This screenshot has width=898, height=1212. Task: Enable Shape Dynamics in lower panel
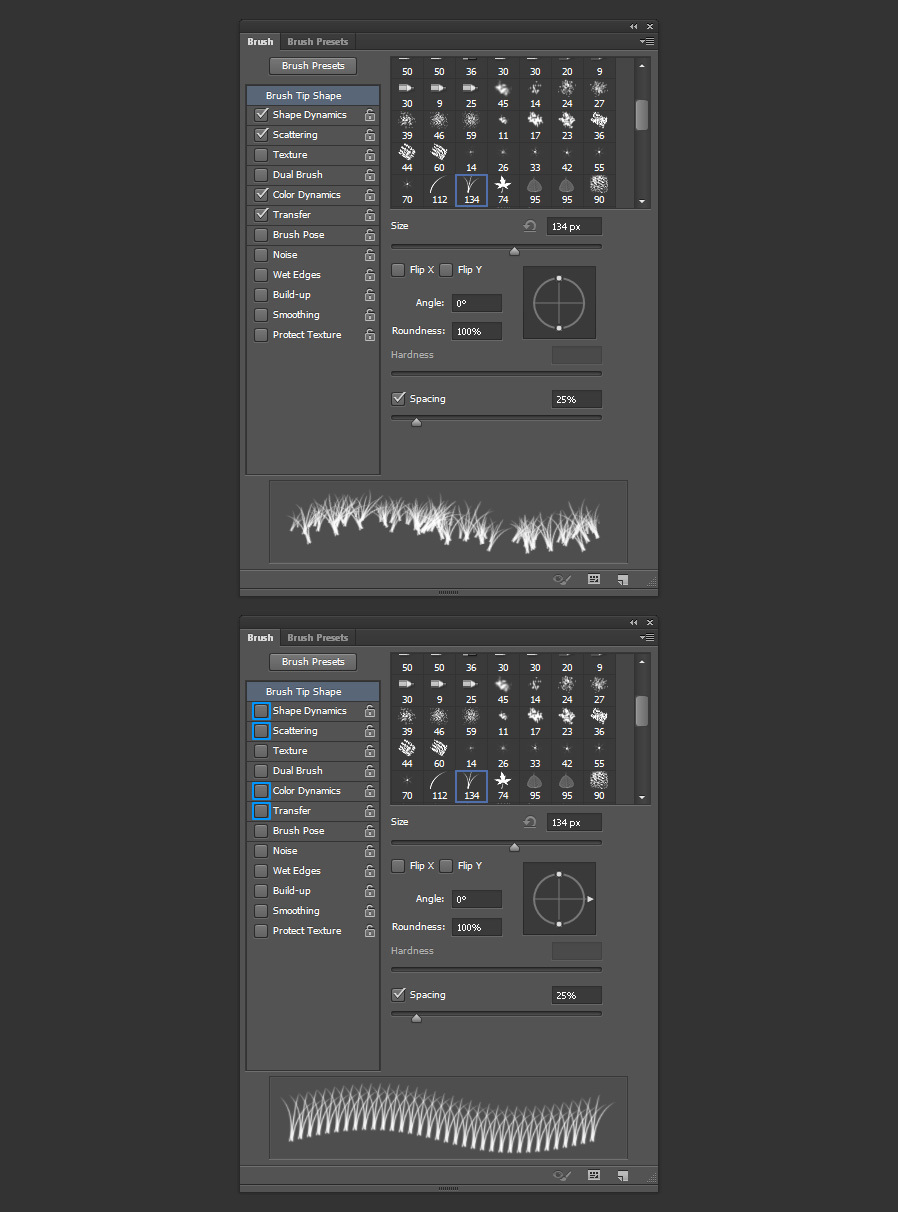point(261,711)
